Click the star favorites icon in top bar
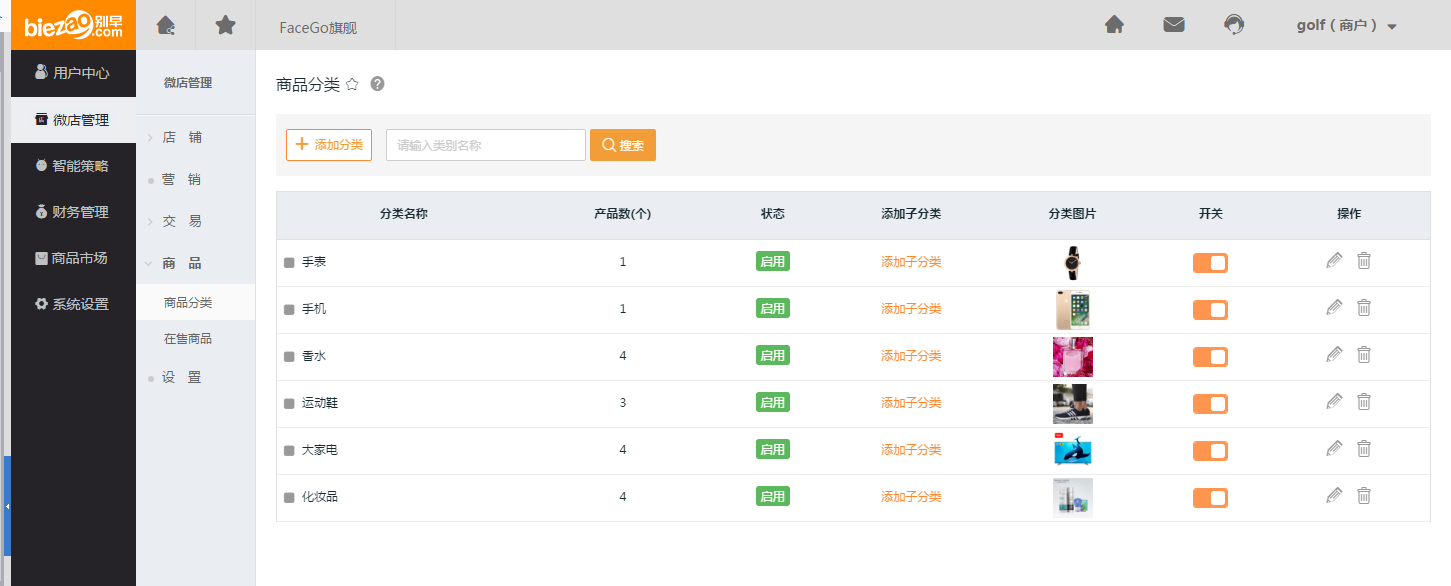The height and width of the screenshot is (586, 1451). click(225, 25)
